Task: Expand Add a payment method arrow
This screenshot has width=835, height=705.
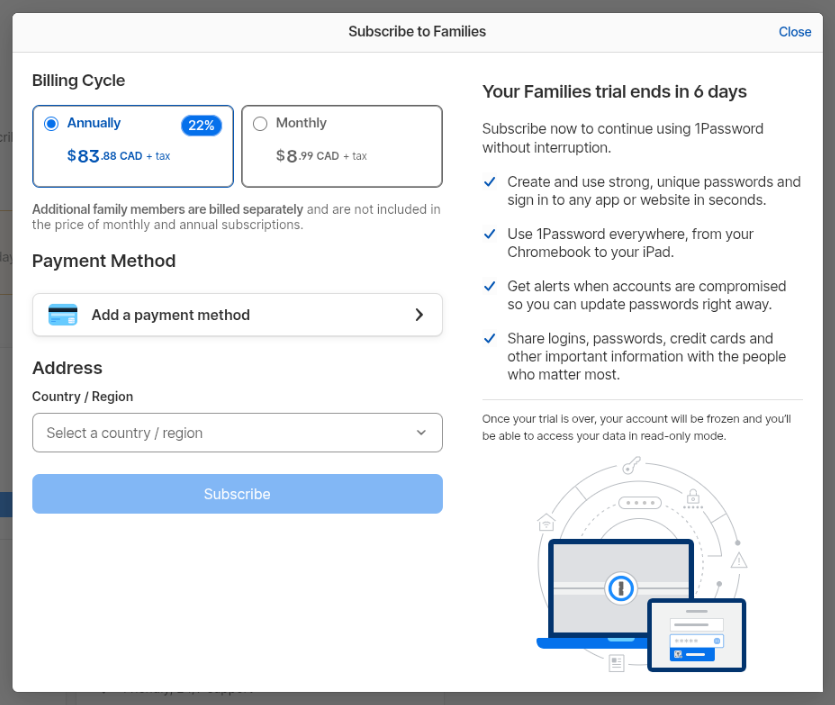Action: [419, 315]
